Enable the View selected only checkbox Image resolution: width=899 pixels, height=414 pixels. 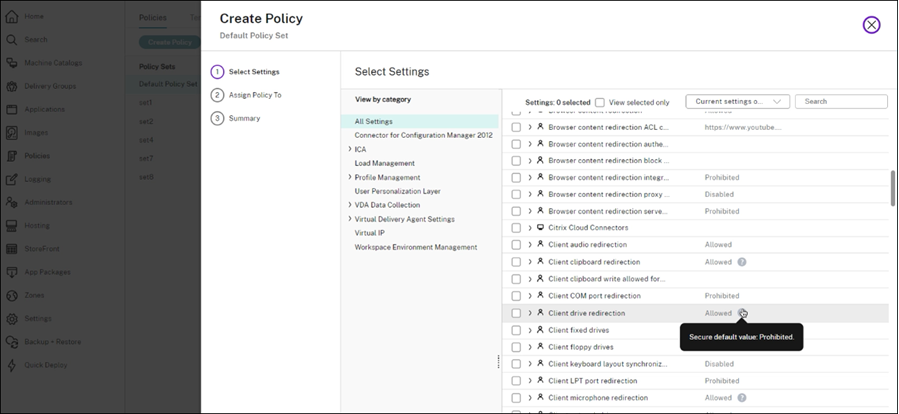coord(600,102)
